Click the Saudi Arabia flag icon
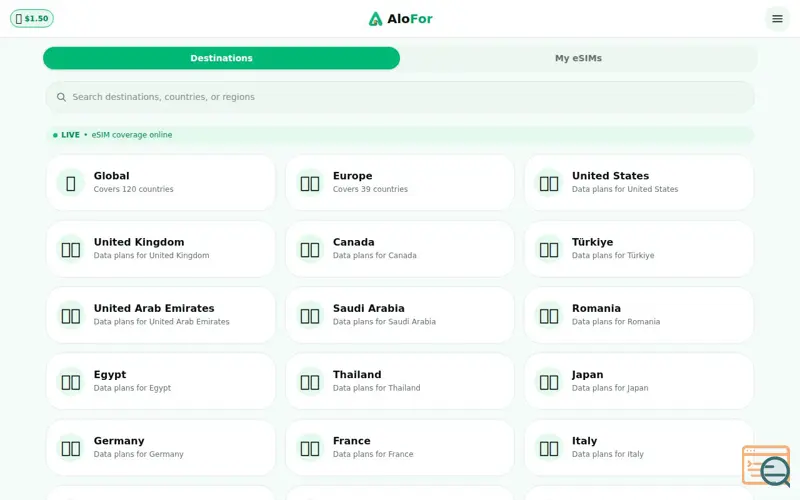Image resolution: width=800 pixels, height=500 pixels. (x=310, y=315)
